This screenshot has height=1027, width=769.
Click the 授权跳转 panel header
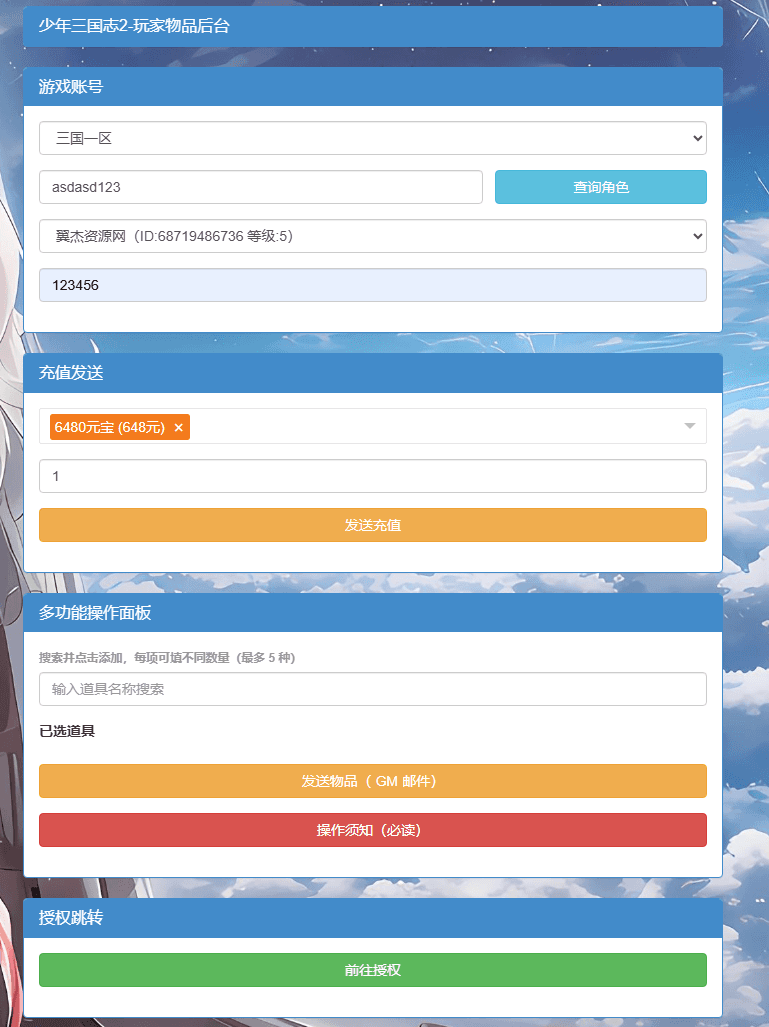click(373, 918)
